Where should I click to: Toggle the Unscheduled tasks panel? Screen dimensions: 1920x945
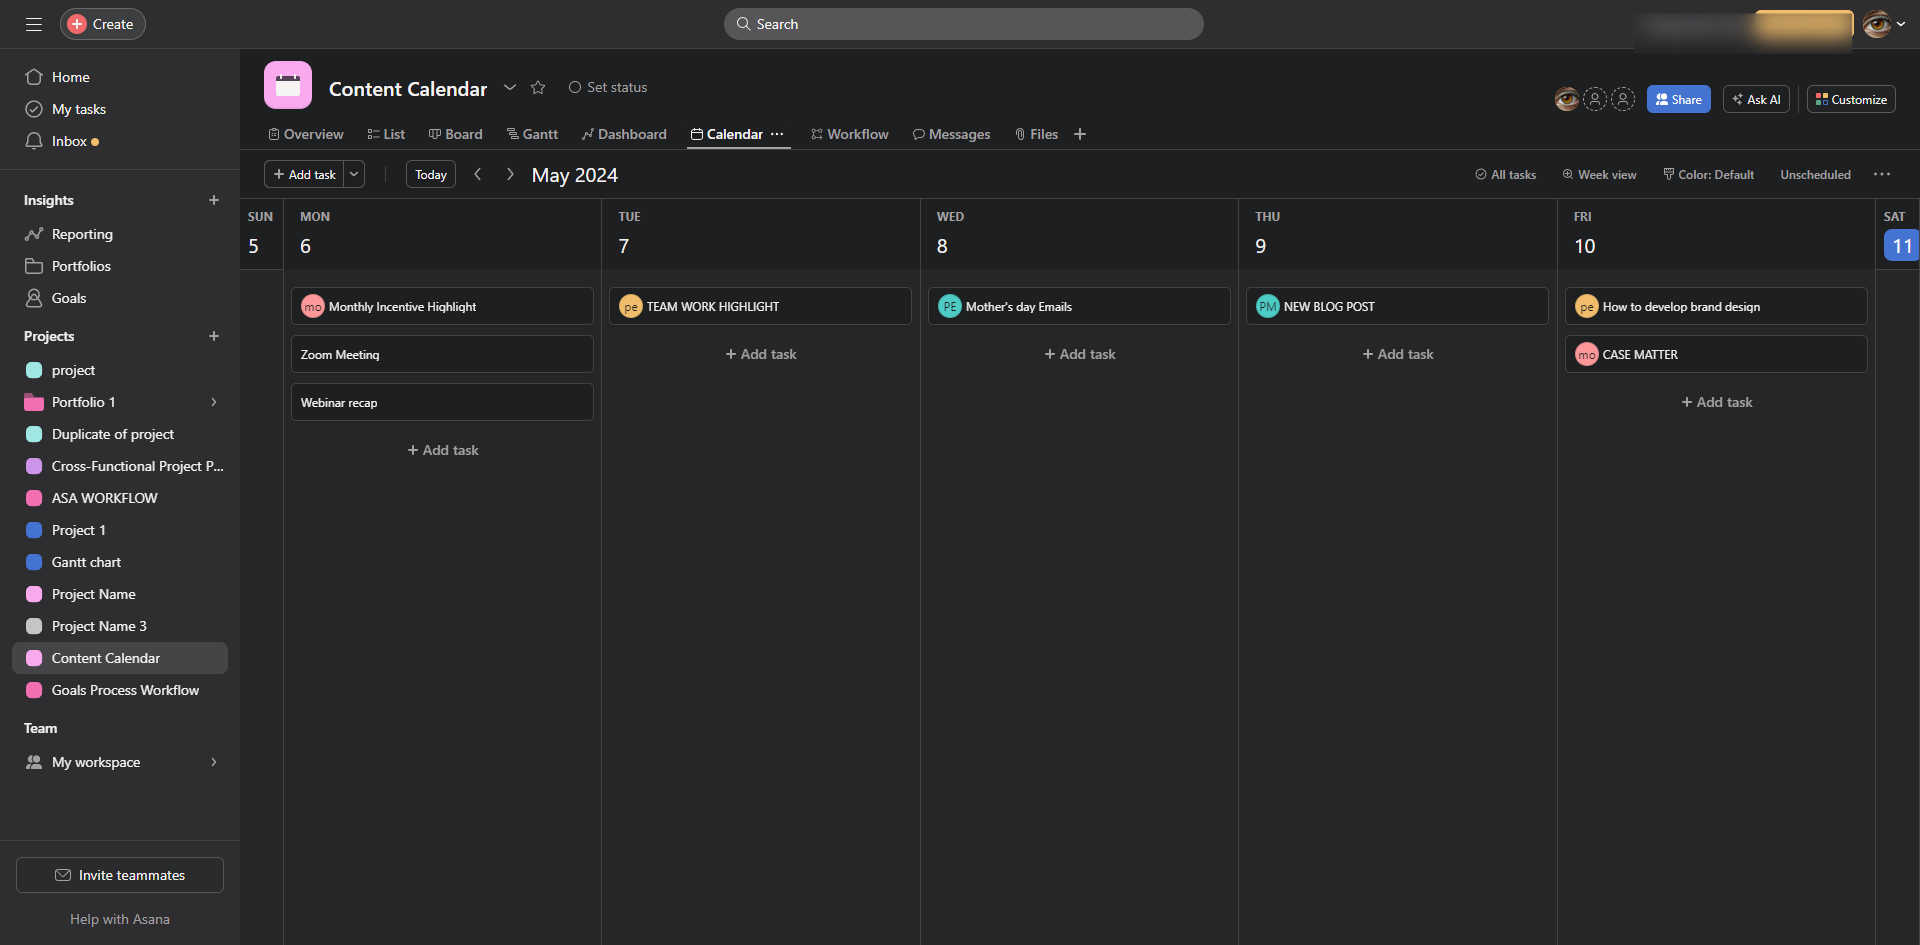[x=1815, y=175]
